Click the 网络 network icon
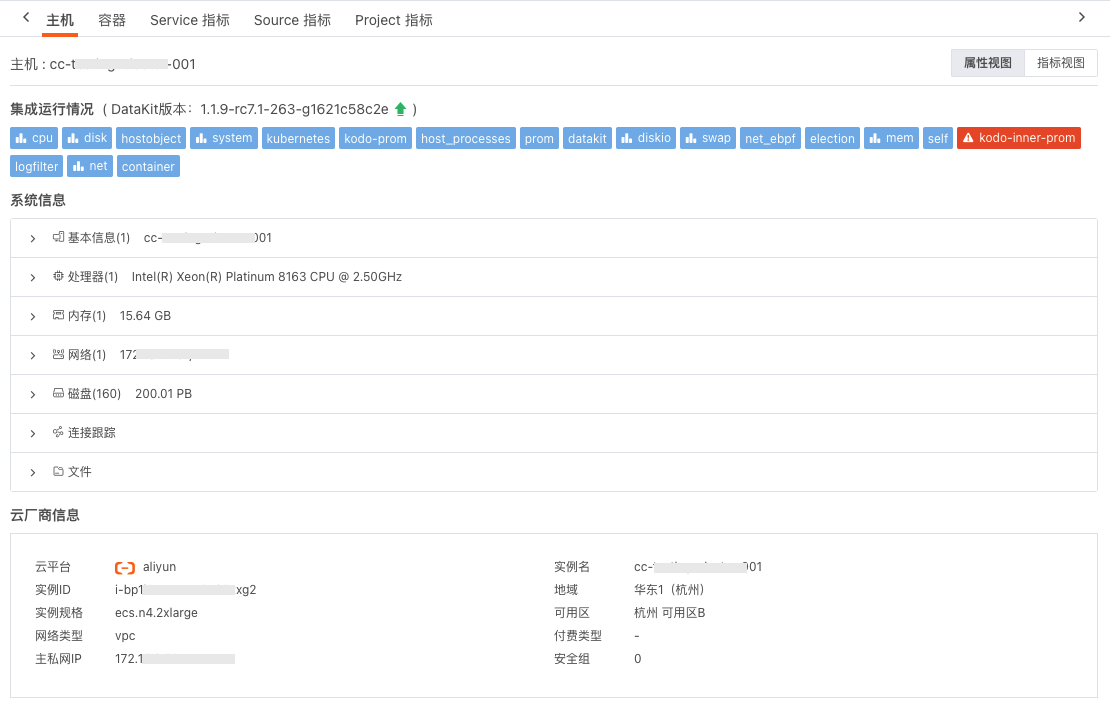 [x=58, y=354]
